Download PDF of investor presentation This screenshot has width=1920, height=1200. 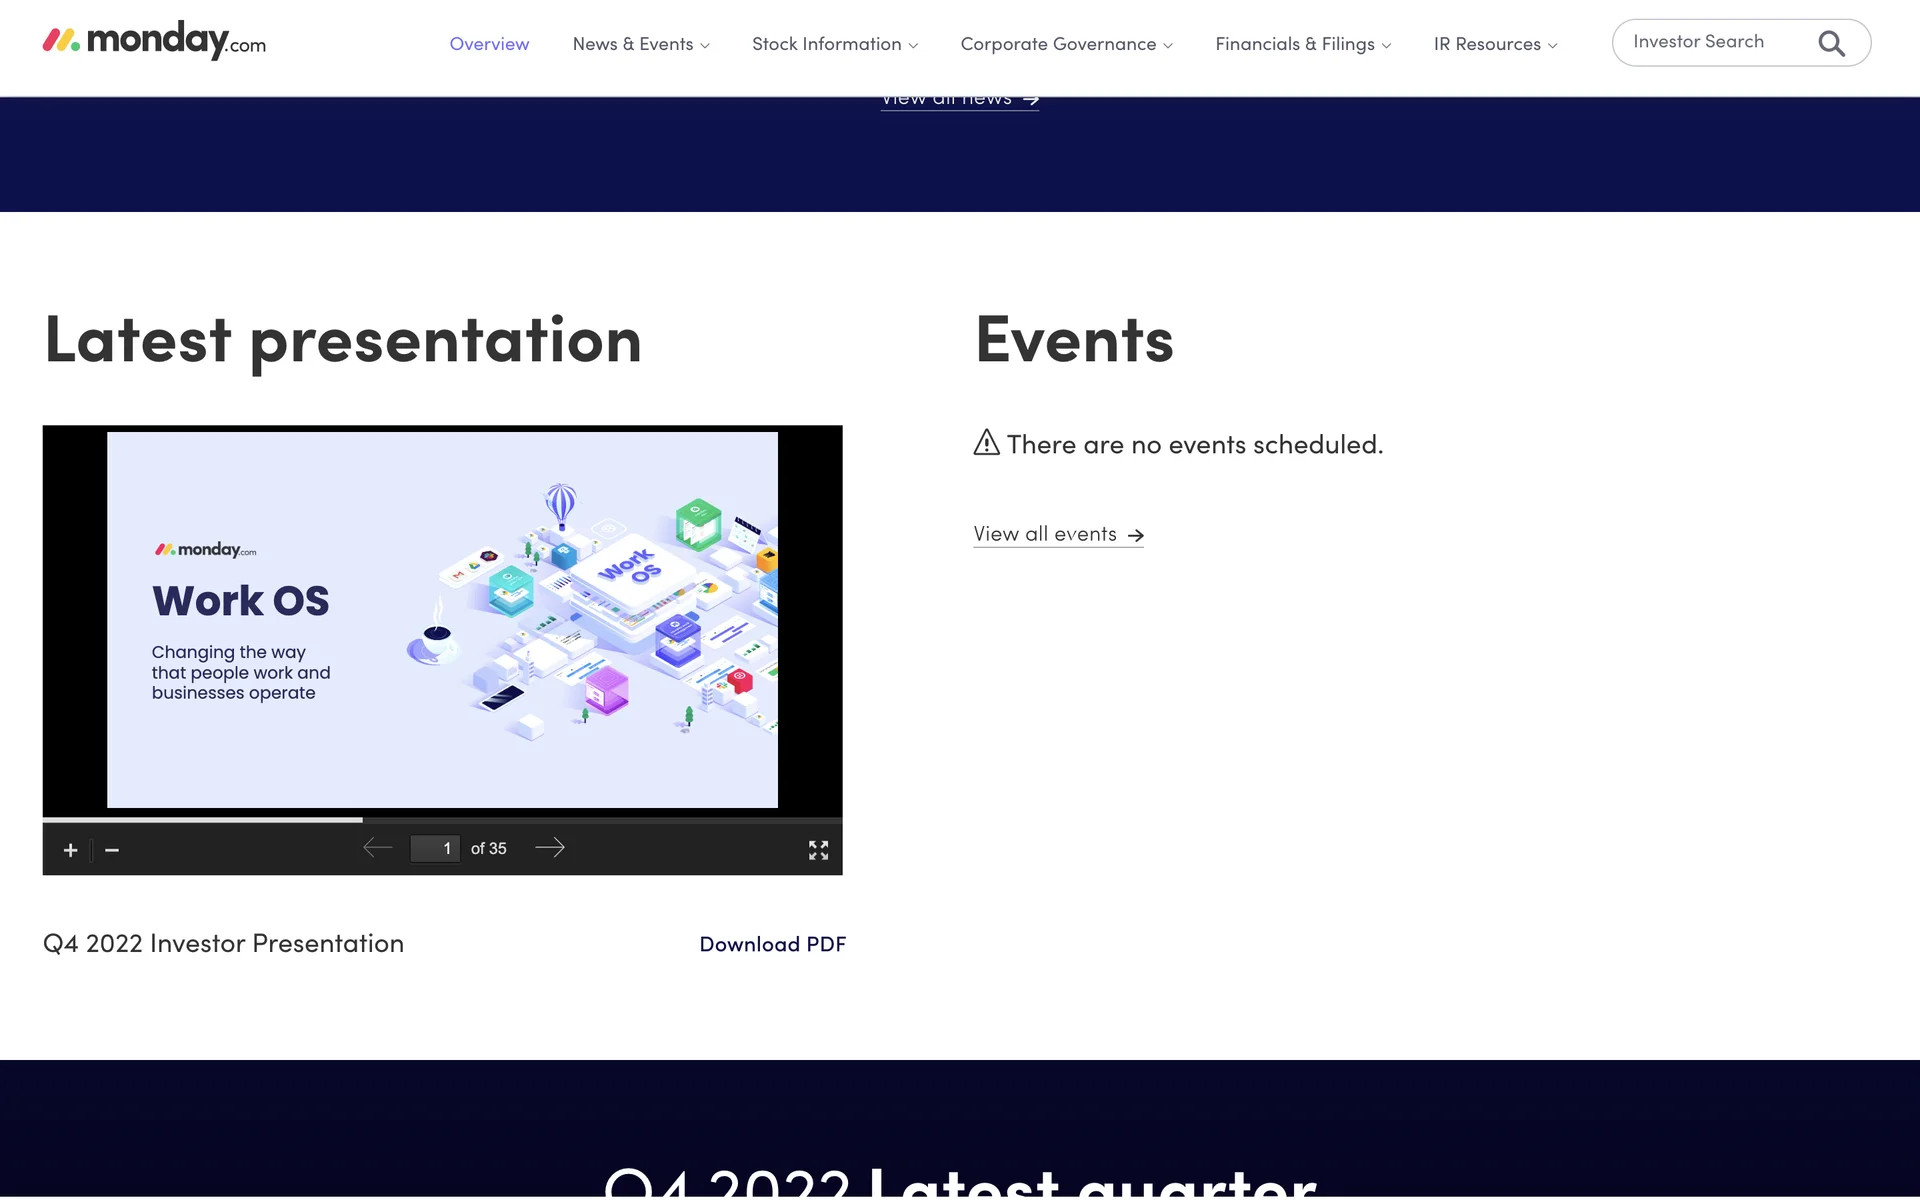click(x=772, y=944)
